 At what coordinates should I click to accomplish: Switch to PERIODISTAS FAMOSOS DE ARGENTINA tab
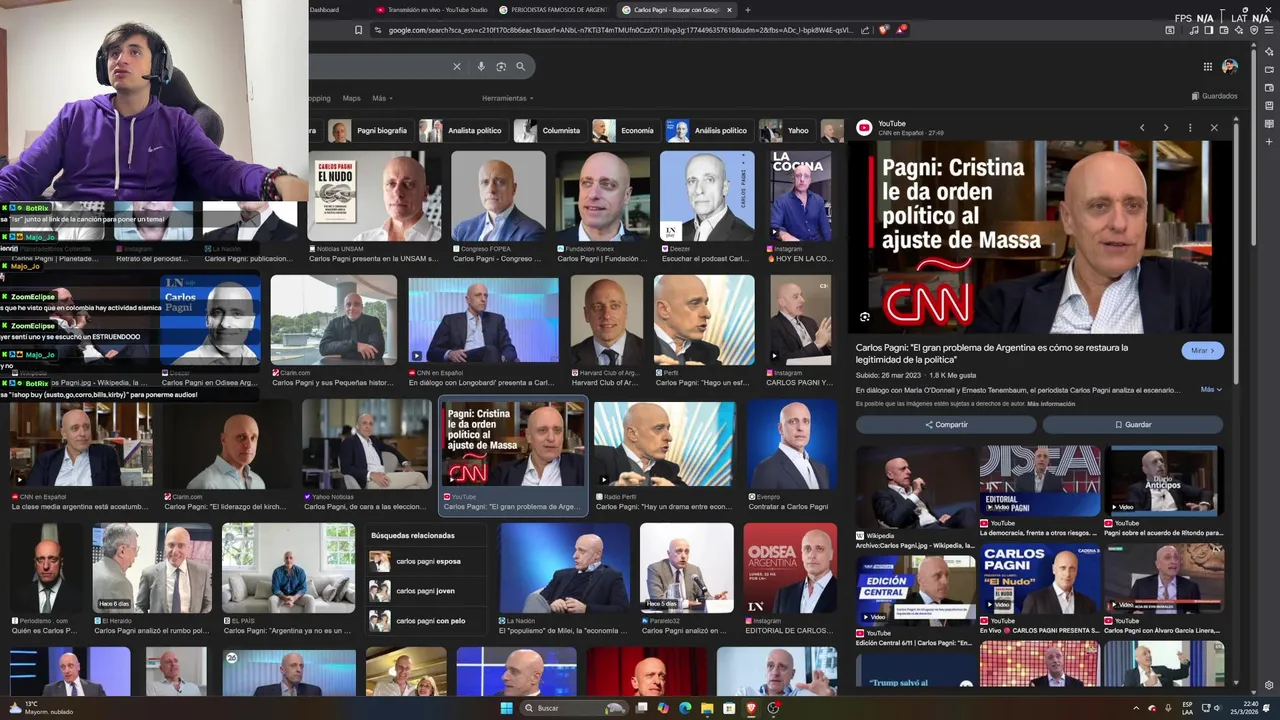click(x=552, y=10)
